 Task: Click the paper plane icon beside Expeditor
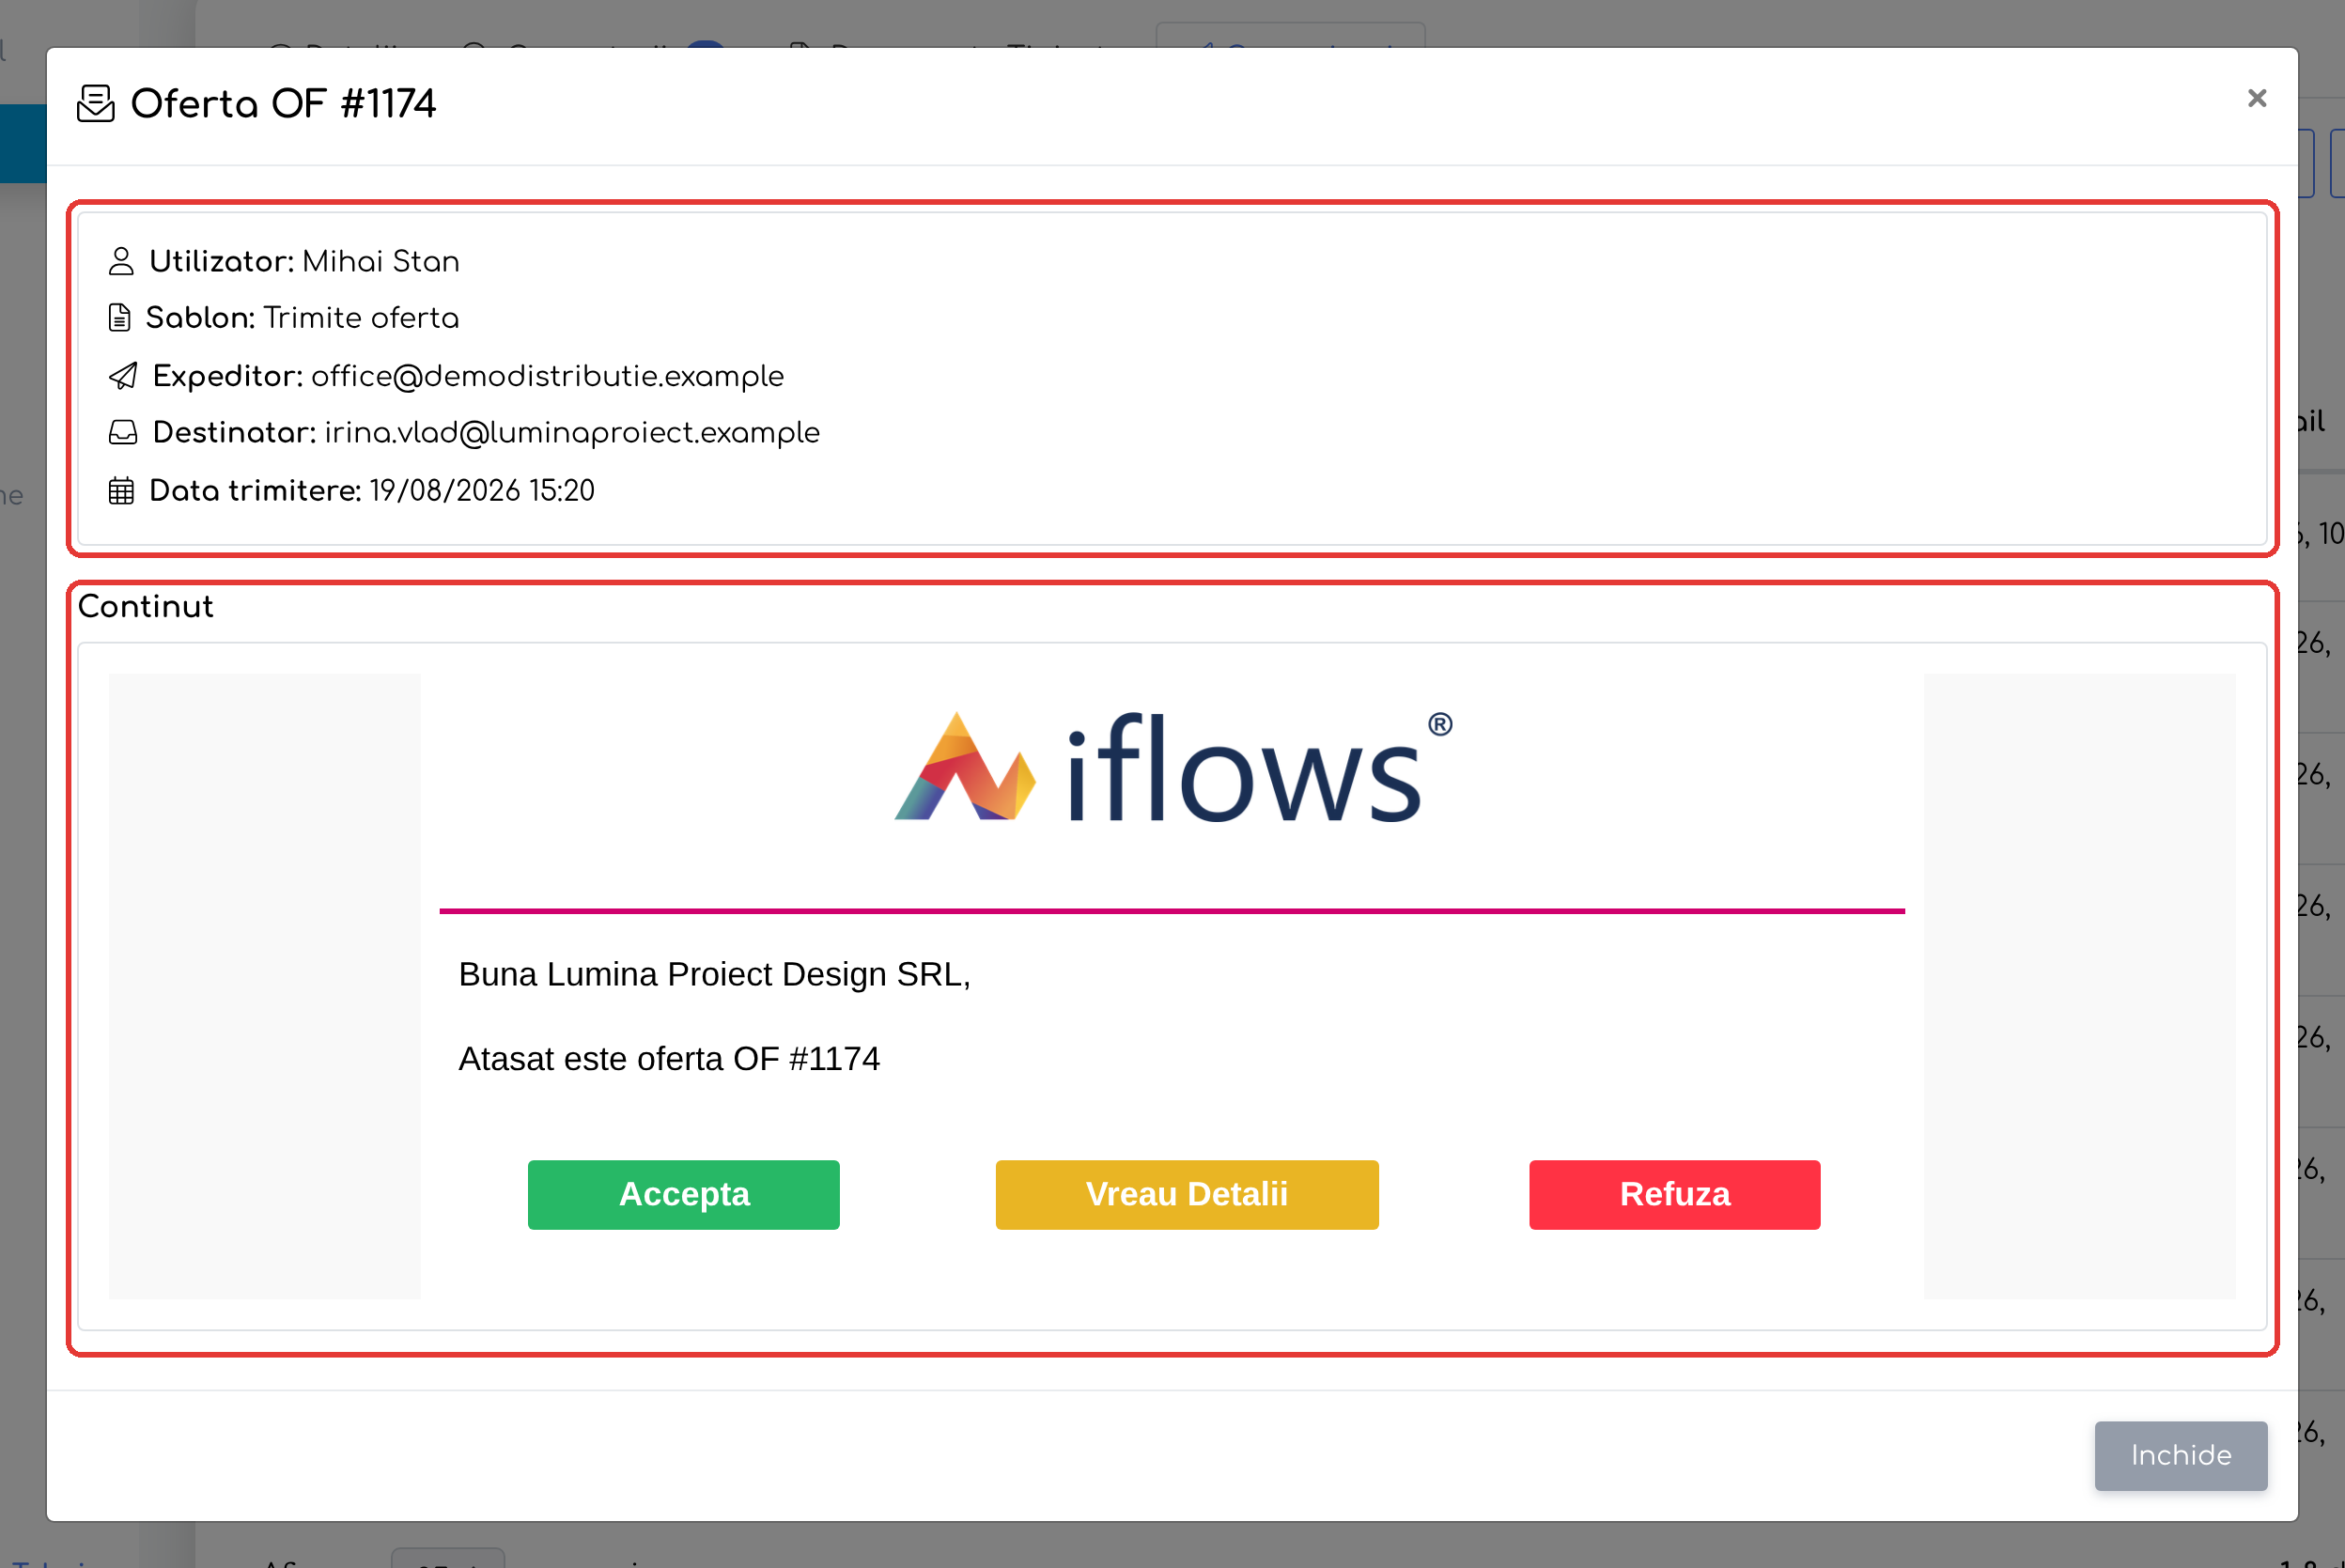pos(123,376)
